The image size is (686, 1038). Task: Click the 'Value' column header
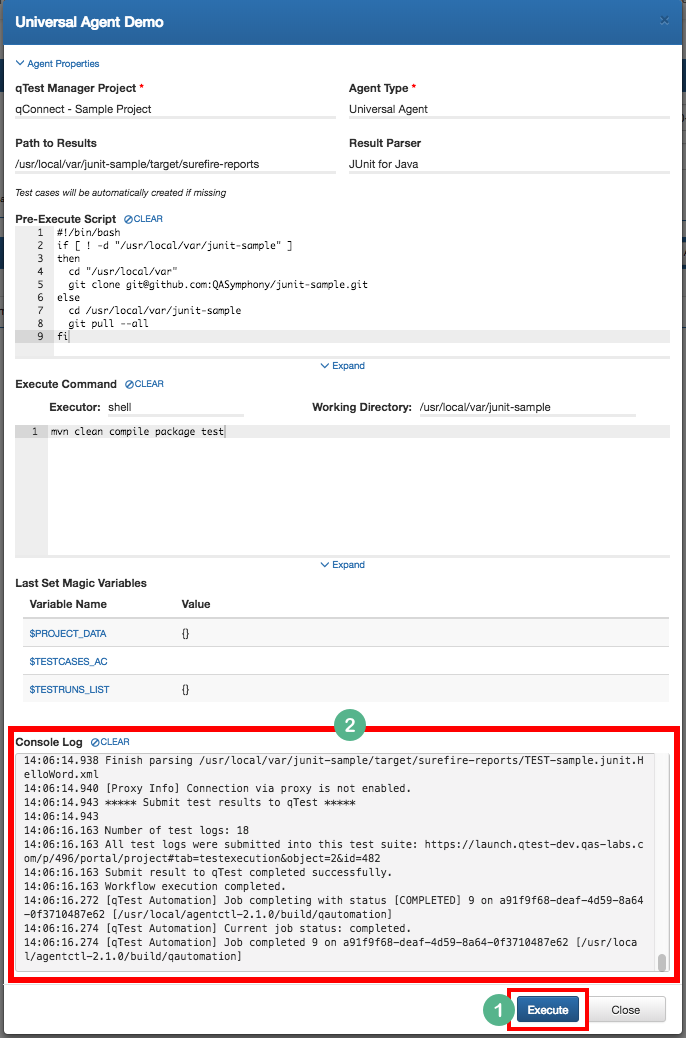pyautogui.click(x=196, y=604)
